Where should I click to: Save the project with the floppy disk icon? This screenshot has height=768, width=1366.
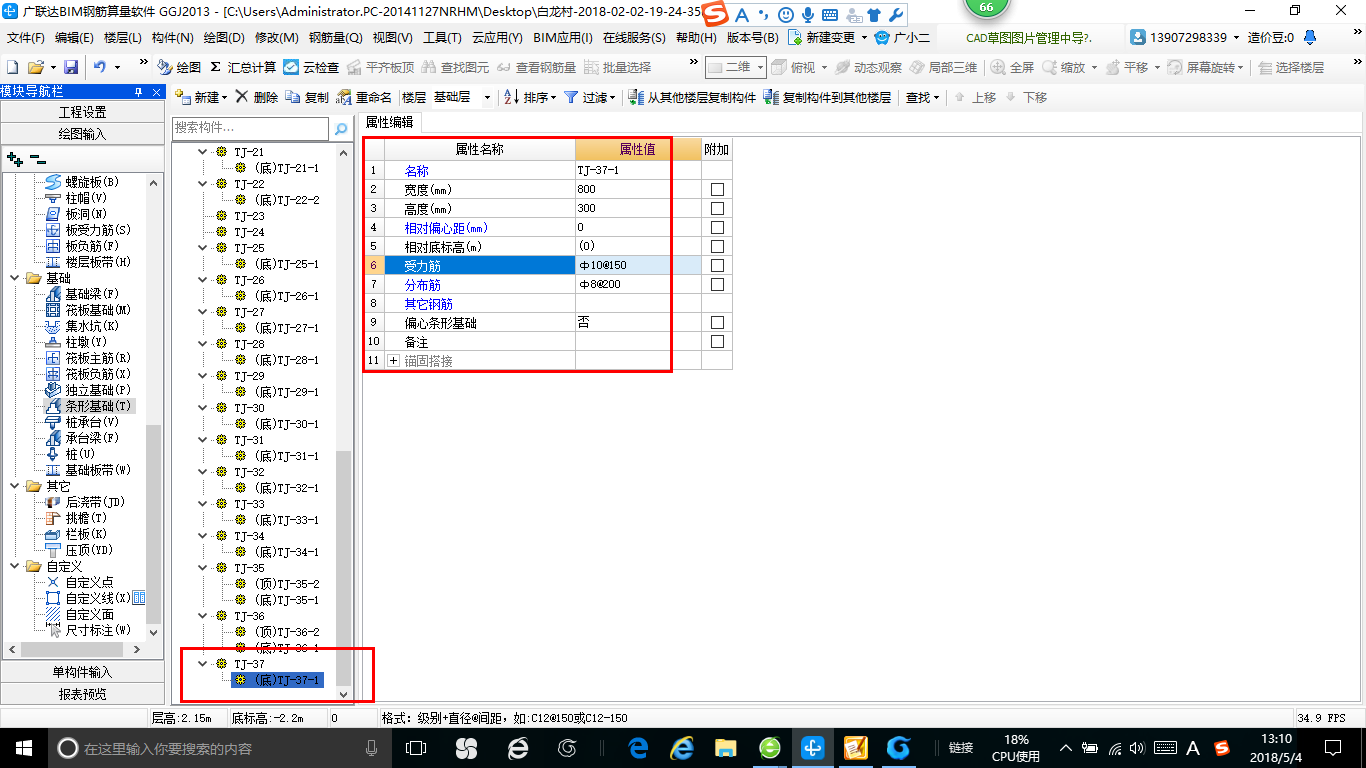point(71,67)
